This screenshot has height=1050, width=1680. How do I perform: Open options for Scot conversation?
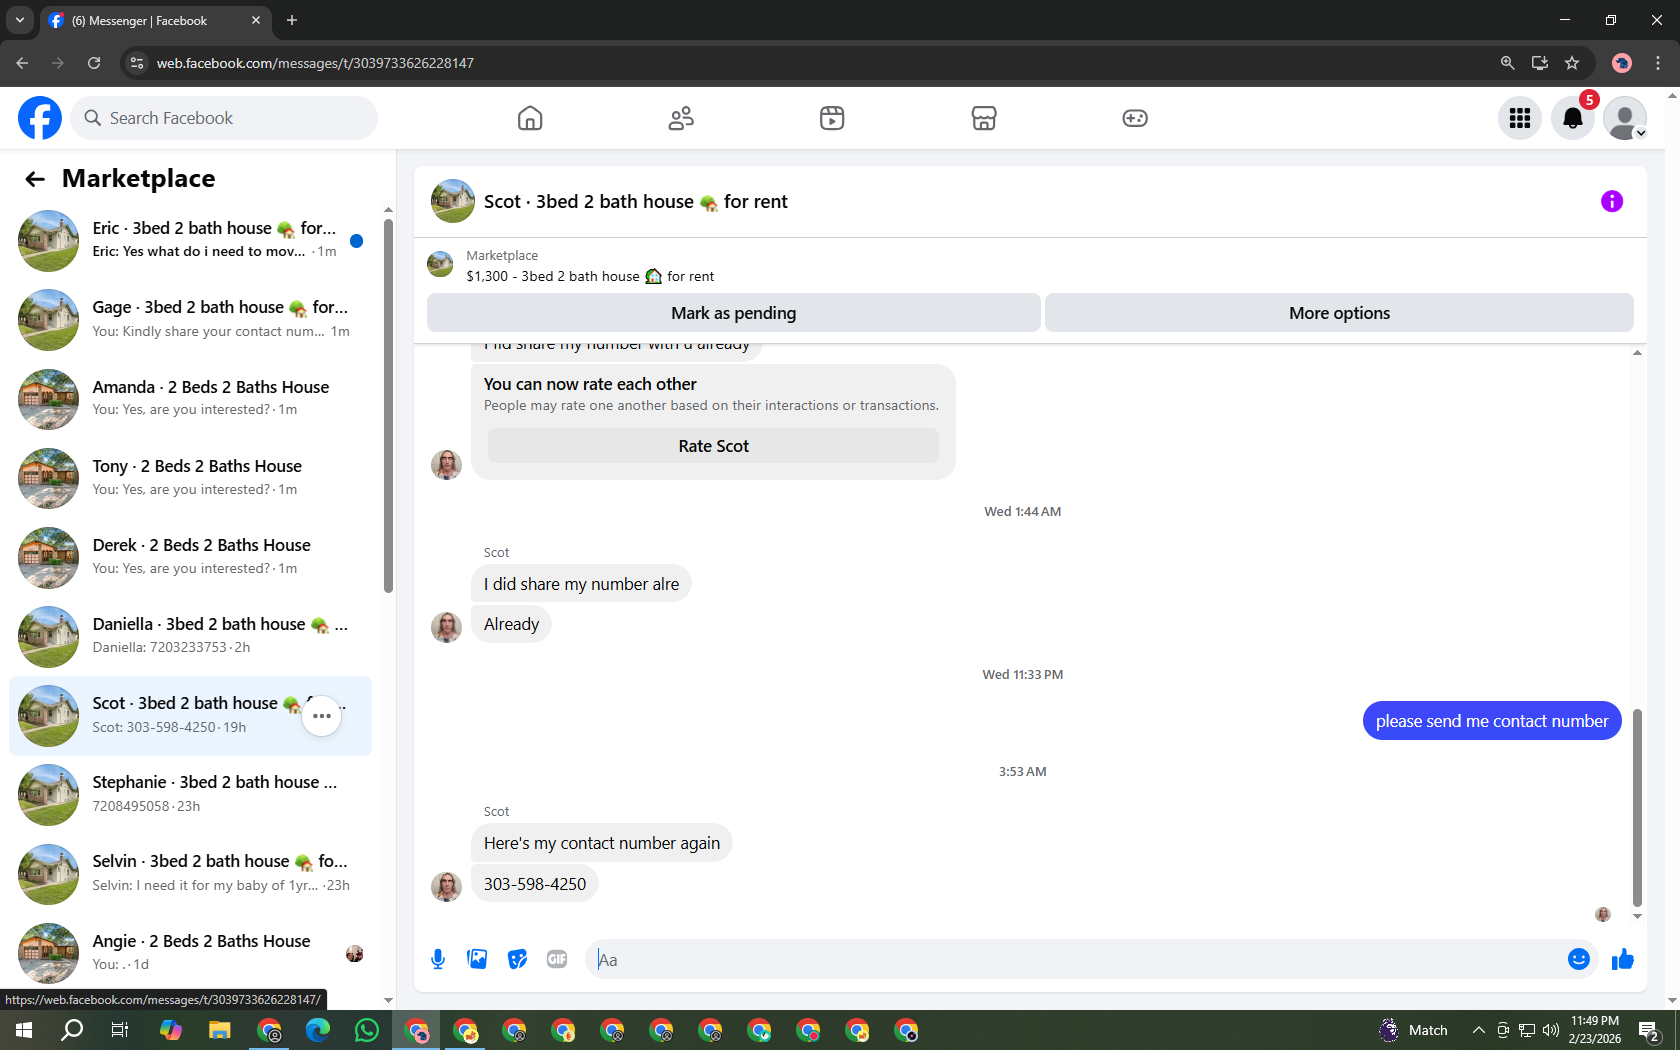click(322, 716)
